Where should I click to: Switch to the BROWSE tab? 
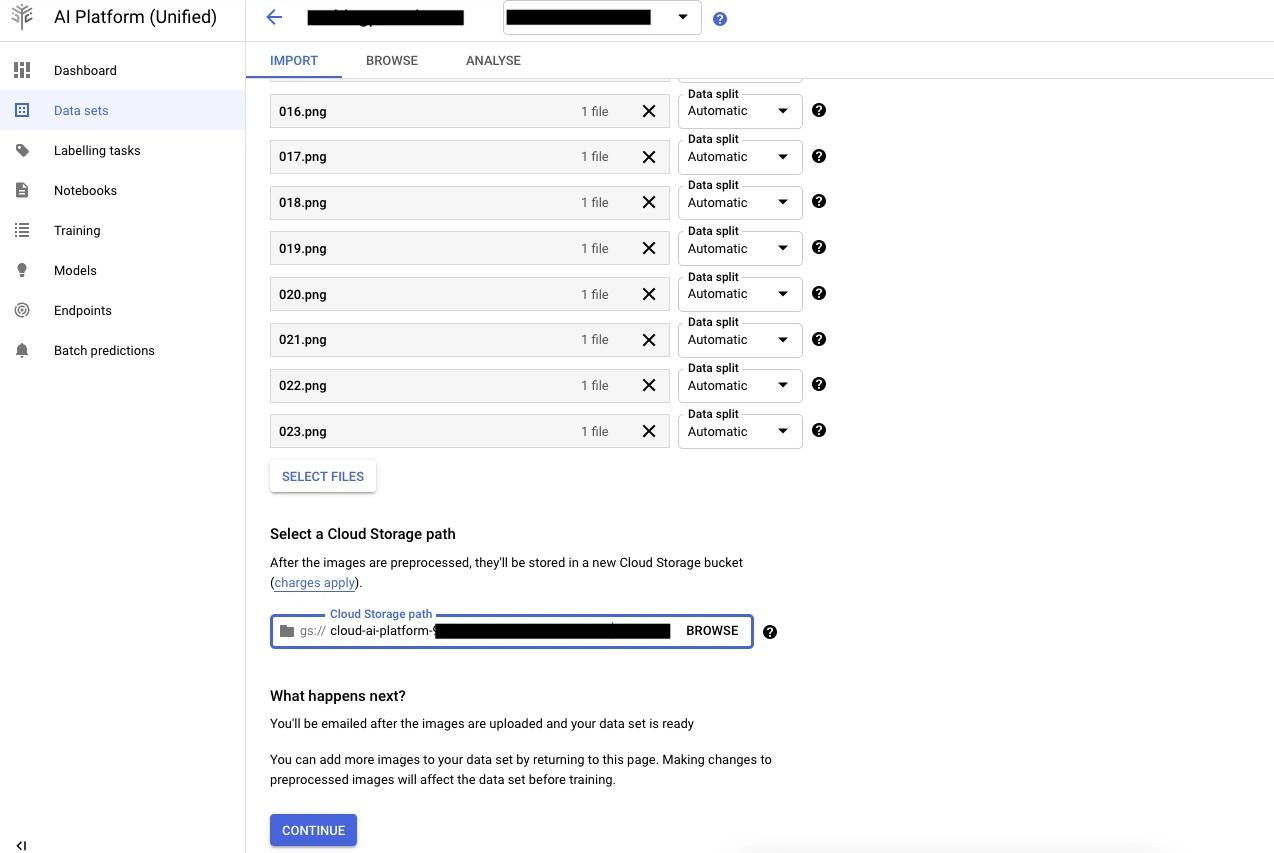click(x=392, y=60)
